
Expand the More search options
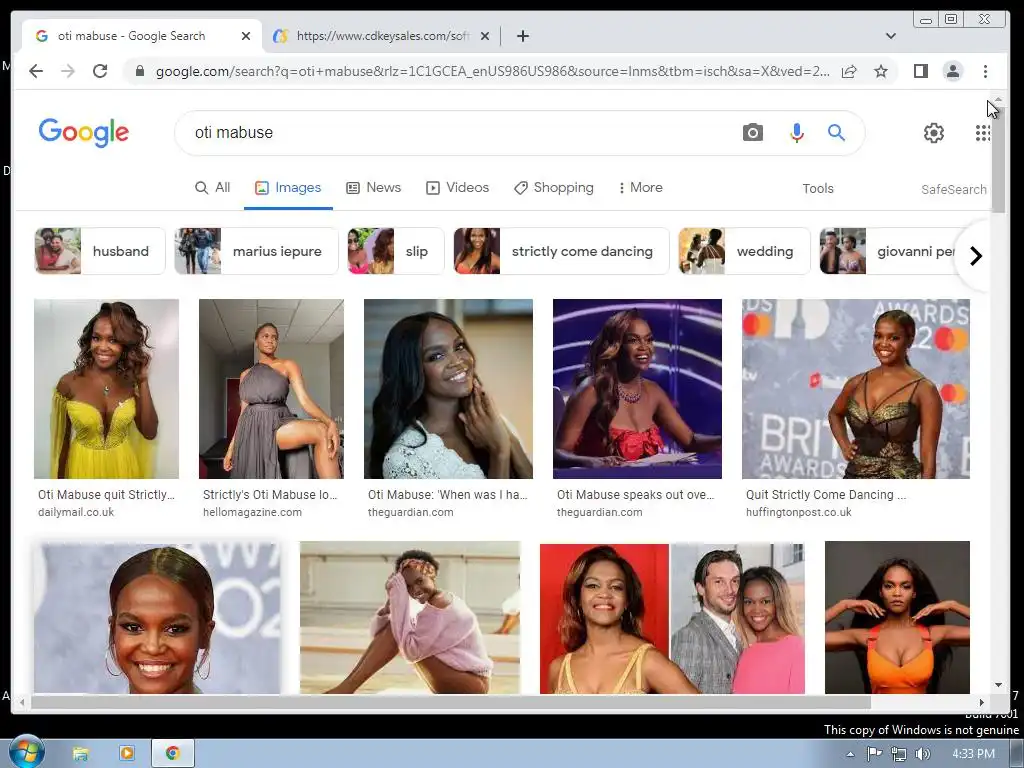[641, 188]
